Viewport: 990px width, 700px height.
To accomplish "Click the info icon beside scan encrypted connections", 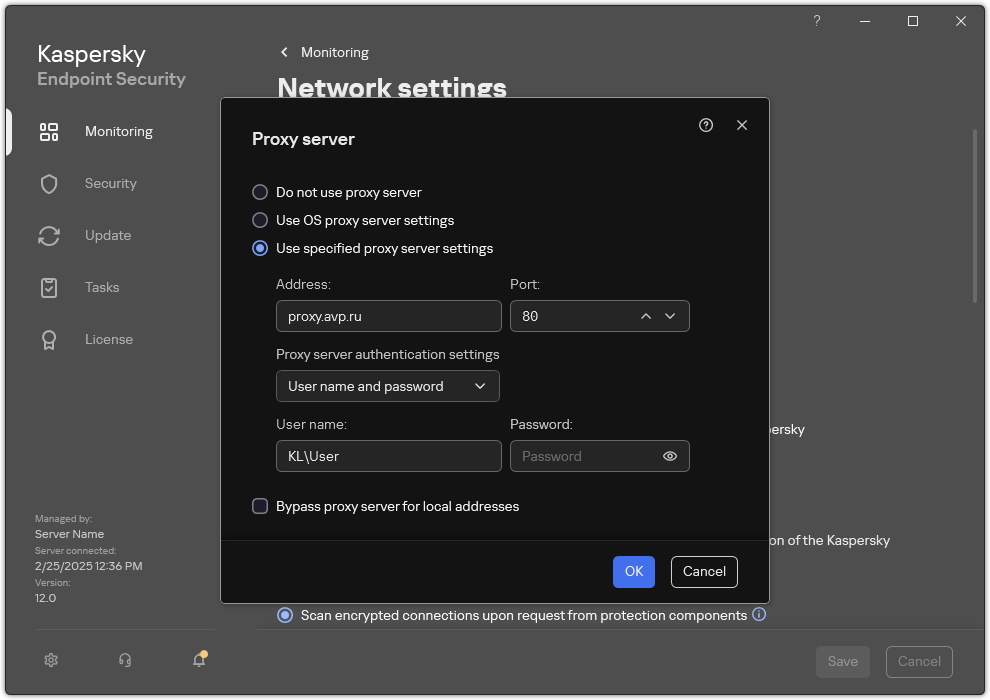I will [759, 615].
